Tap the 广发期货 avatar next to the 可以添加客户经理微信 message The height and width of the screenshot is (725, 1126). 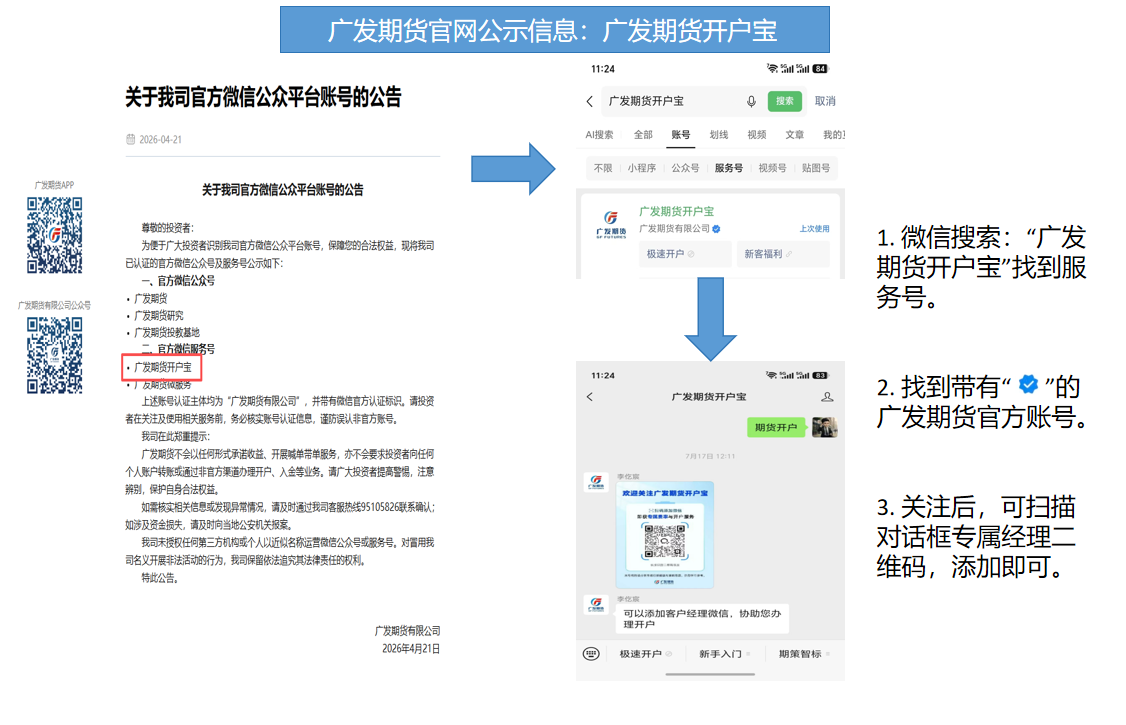point(596,605)
